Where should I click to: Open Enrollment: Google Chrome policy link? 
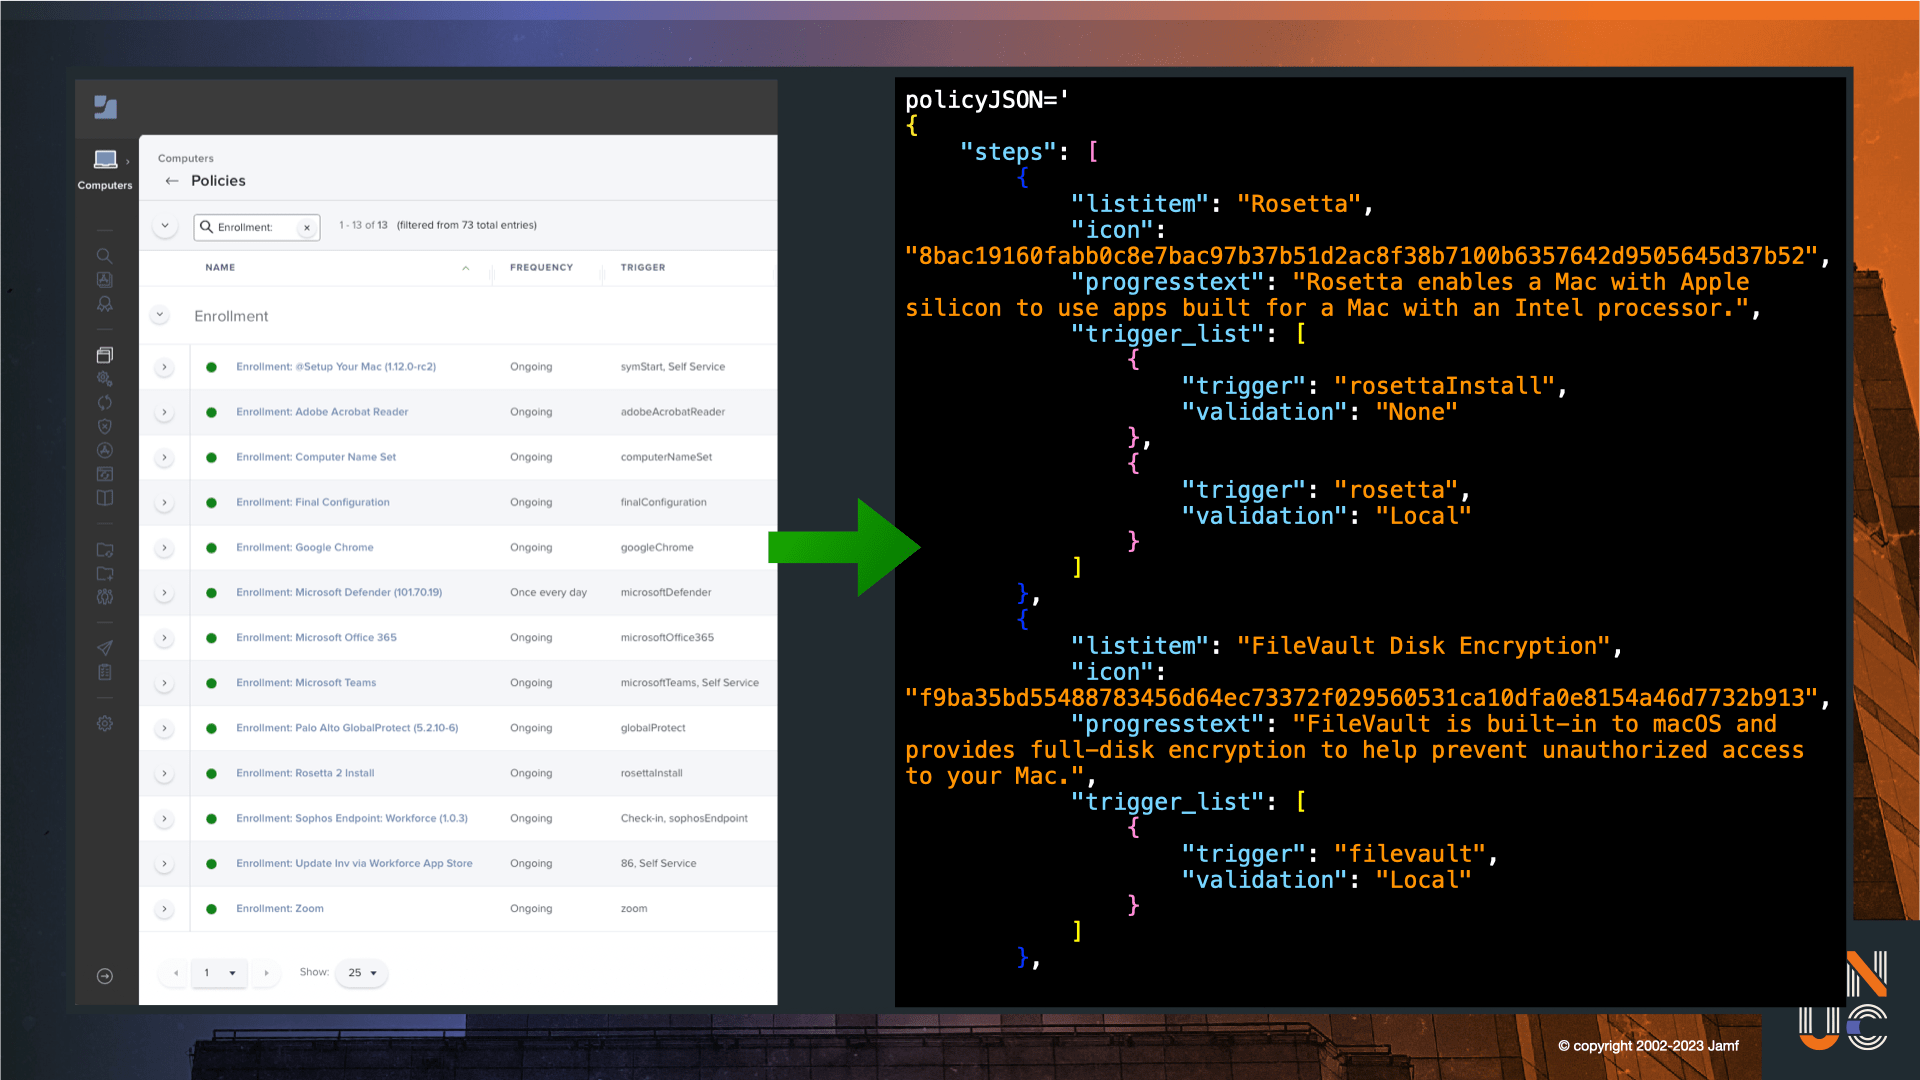click(304, 547)
